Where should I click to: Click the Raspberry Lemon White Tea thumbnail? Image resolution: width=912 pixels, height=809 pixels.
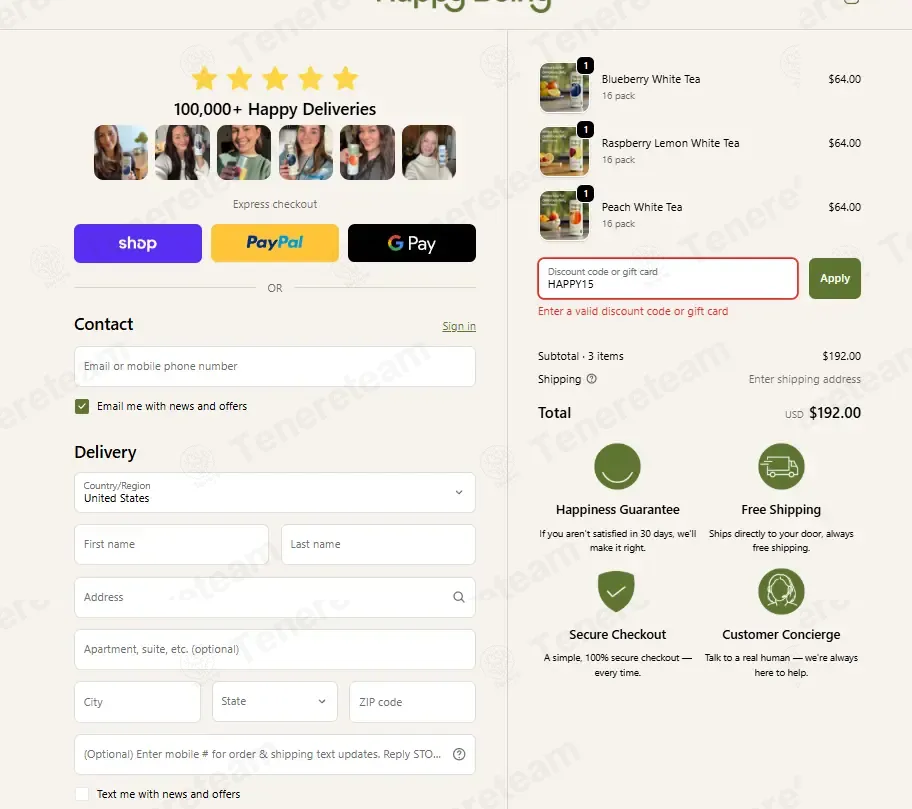(564, 151)
